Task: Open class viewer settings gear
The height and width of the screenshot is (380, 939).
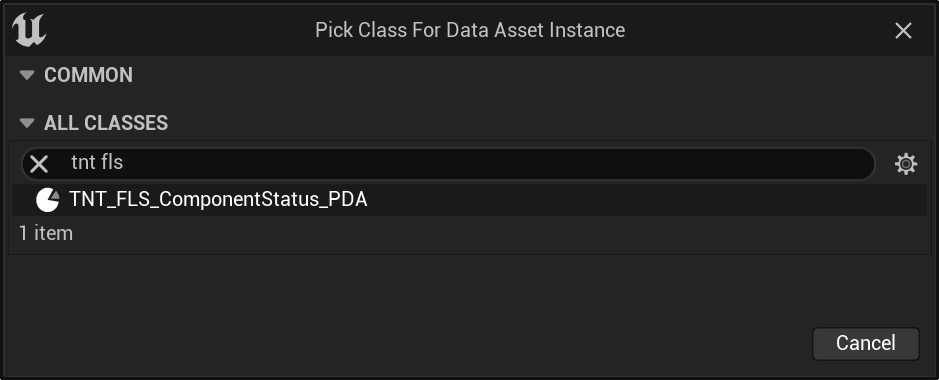Action: (x=905, y=163)
